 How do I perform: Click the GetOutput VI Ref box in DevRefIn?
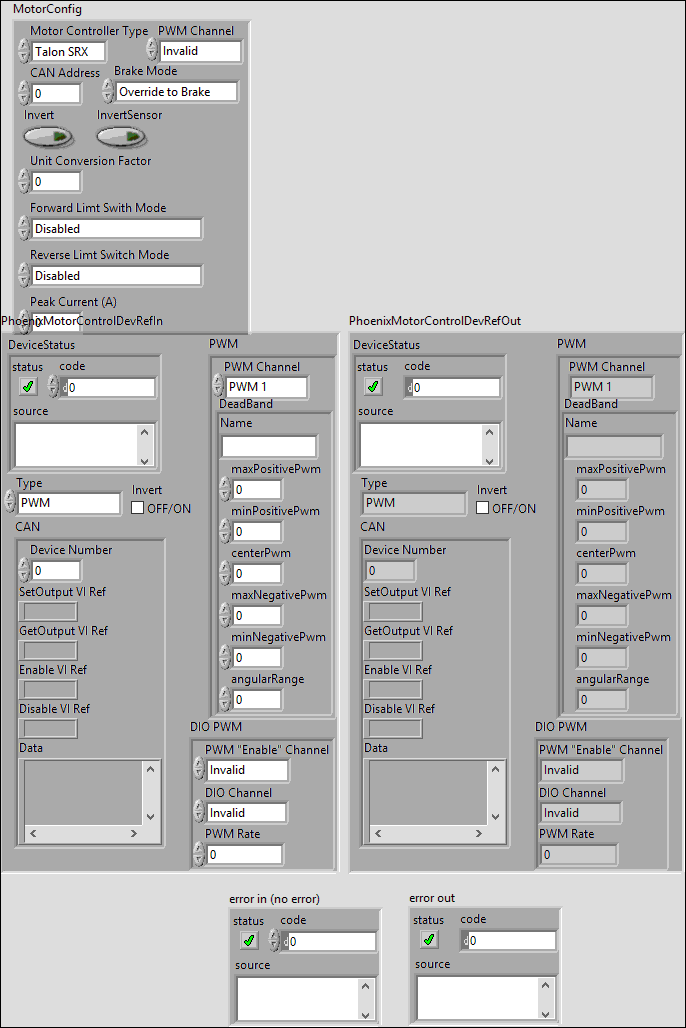click(x=50, y=650)
